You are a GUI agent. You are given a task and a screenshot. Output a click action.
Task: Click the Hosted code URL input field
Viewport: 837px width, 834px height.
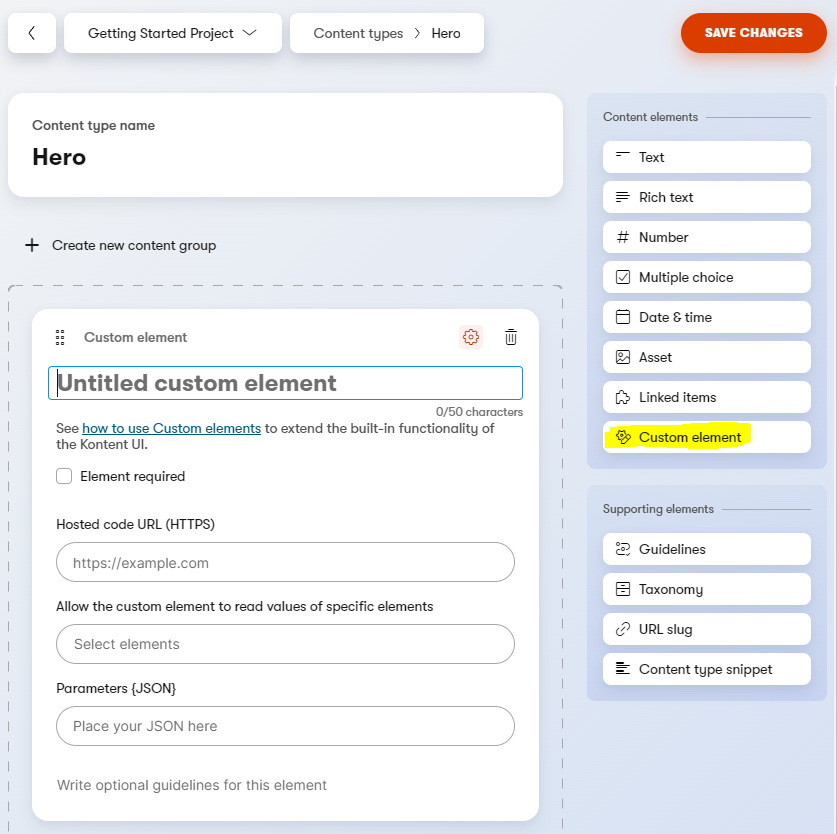pyautogui.click(x=285, y=563)
